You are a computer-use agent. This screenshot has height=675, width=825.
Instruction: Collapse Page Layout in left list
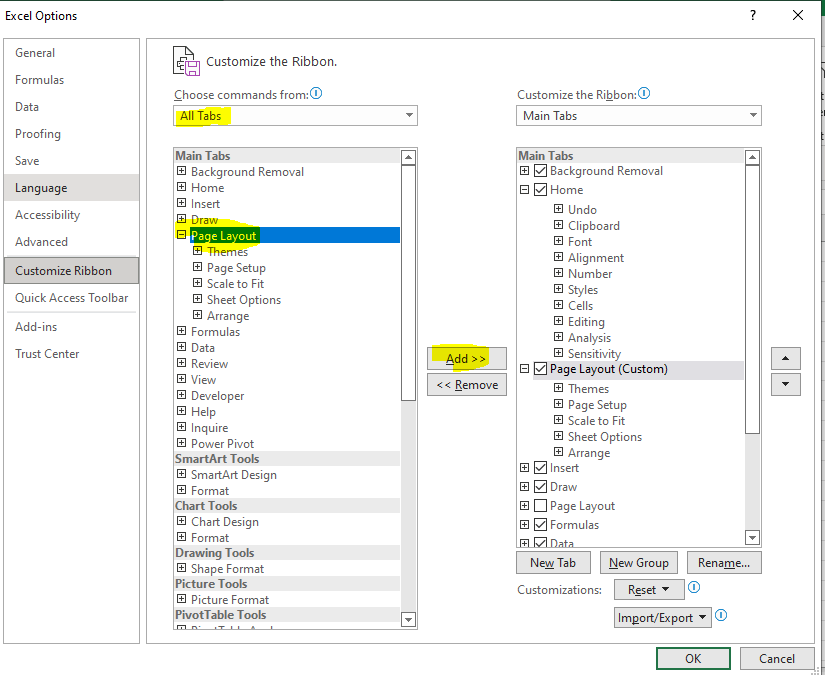coord(182,235)
